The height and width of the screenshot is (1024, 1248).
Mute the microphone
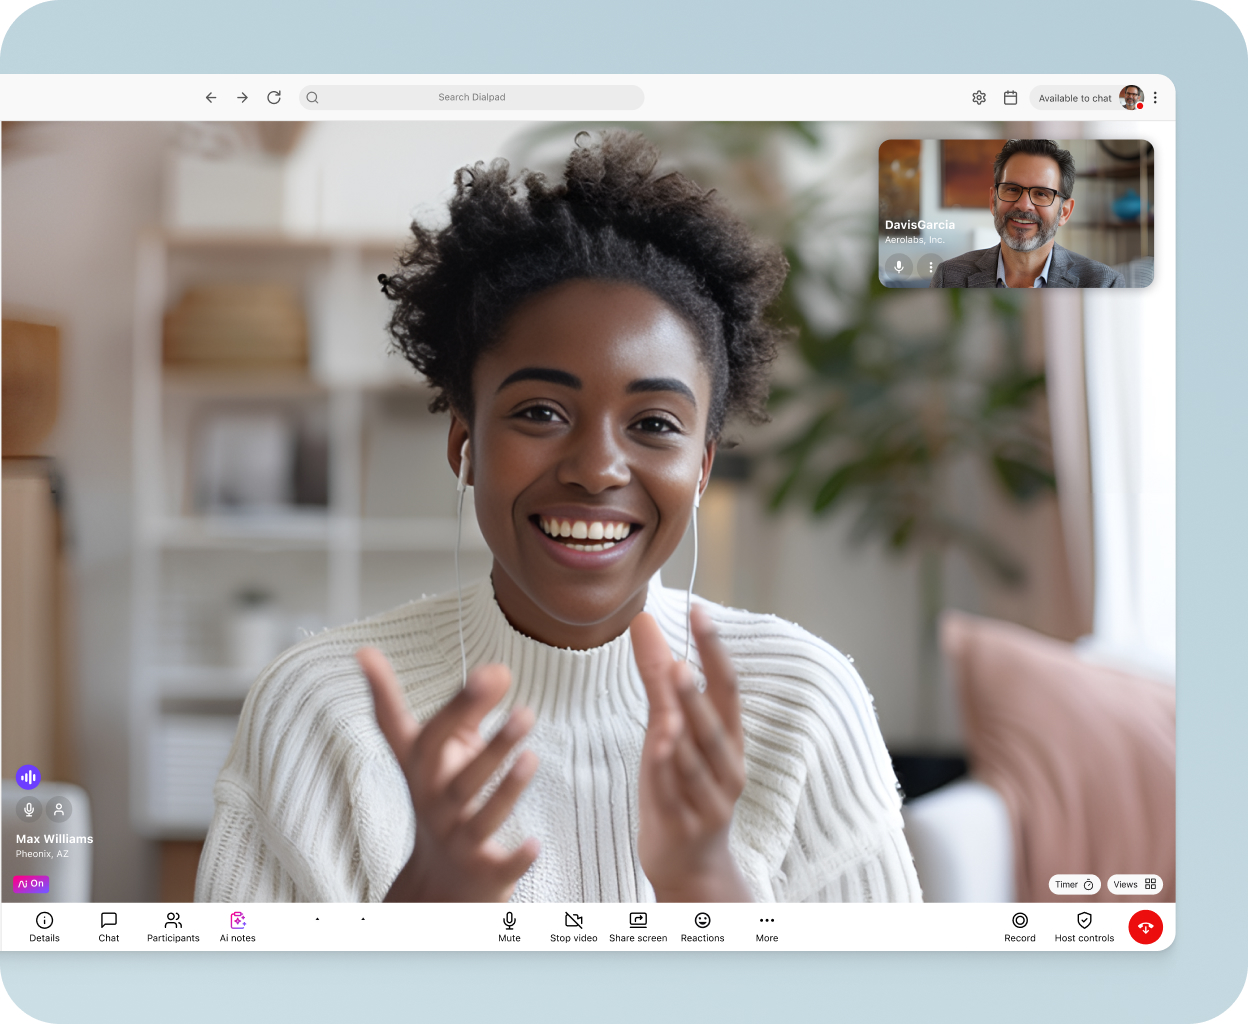[x=509, y=927]
